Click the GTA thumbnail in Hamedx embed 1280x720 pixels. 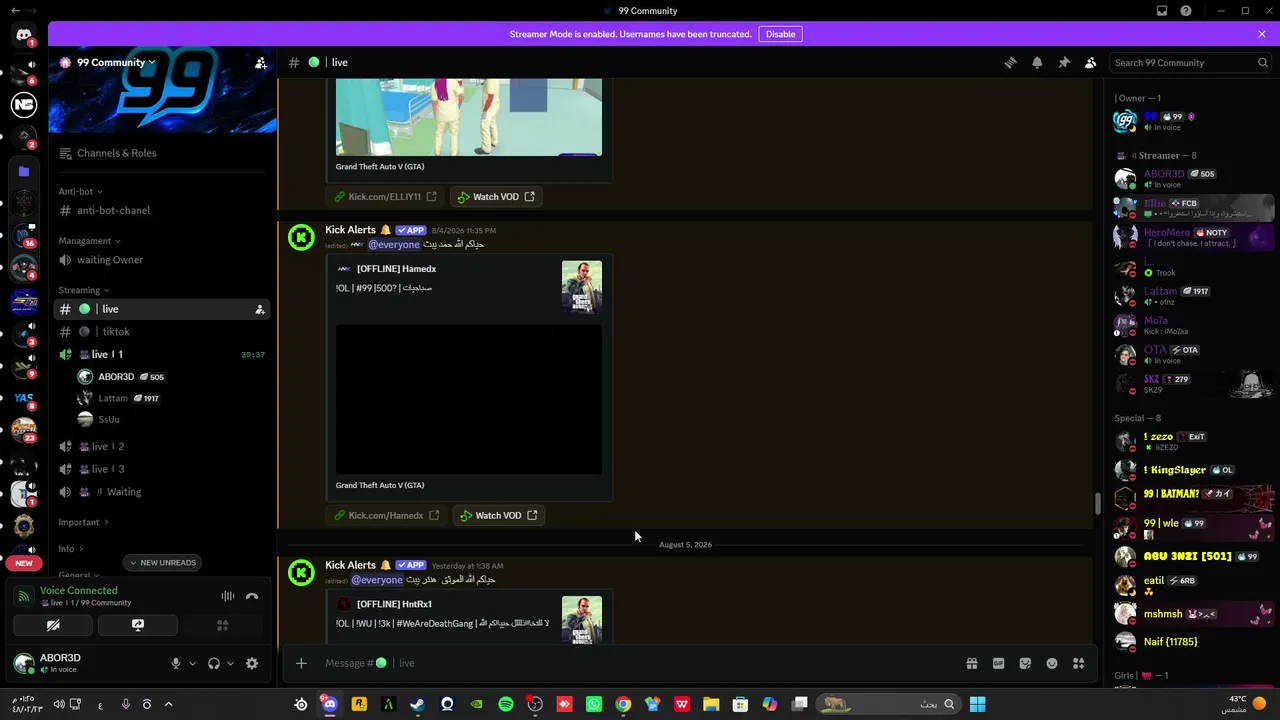[x=582, y=288]
